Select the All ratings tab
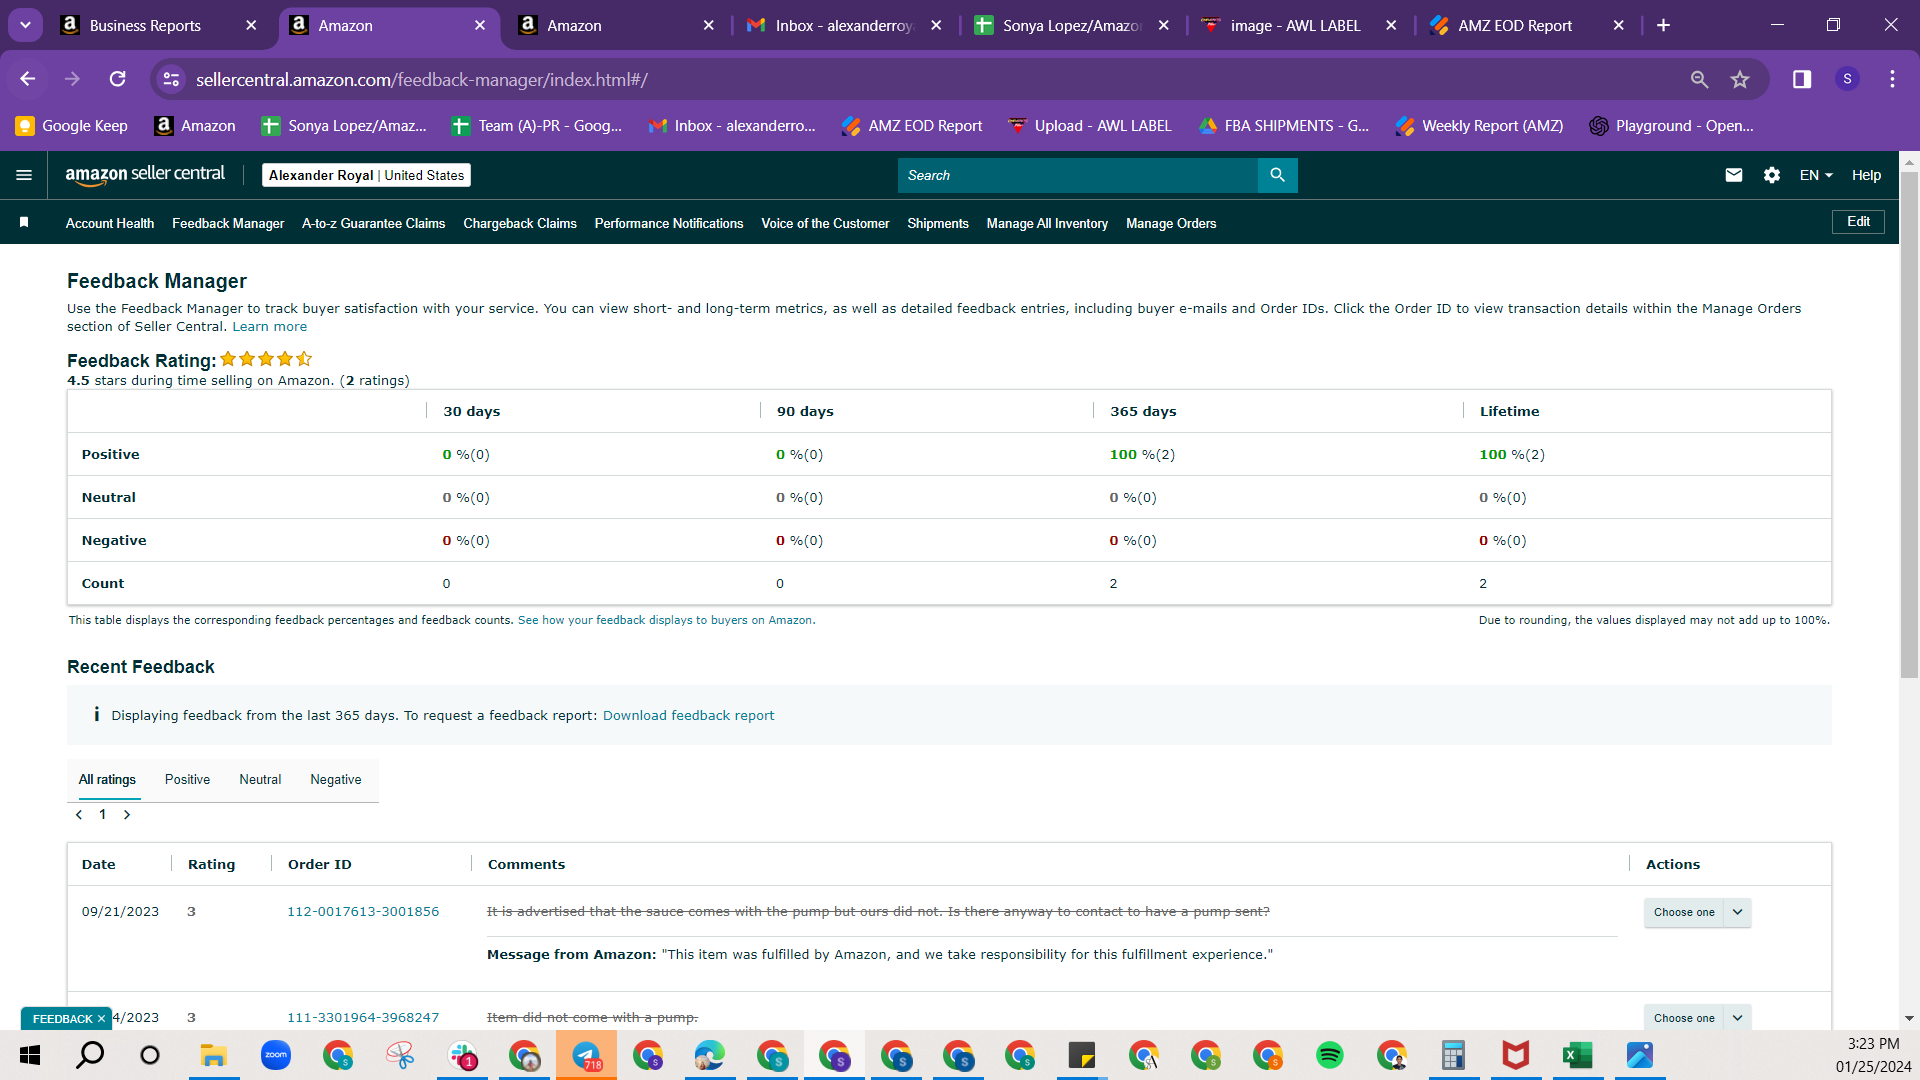Image resolution: width=1920 pixels, height=1080 pixels. [x=107, y=780]
